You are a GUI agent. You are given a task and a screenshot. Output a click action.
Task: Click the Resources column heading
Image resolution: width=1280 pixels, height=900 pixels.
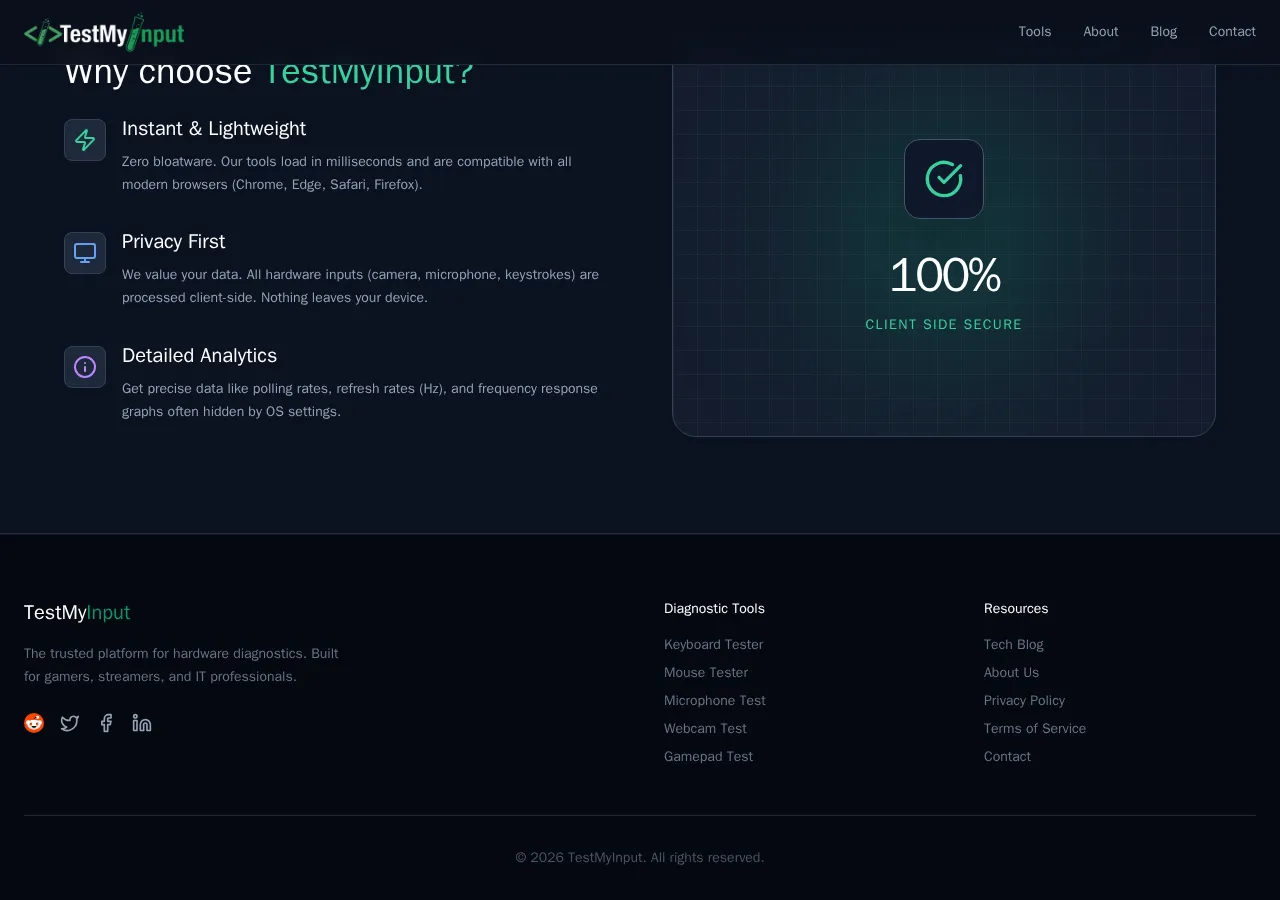pyautogui.click(x=1016, y=609)
